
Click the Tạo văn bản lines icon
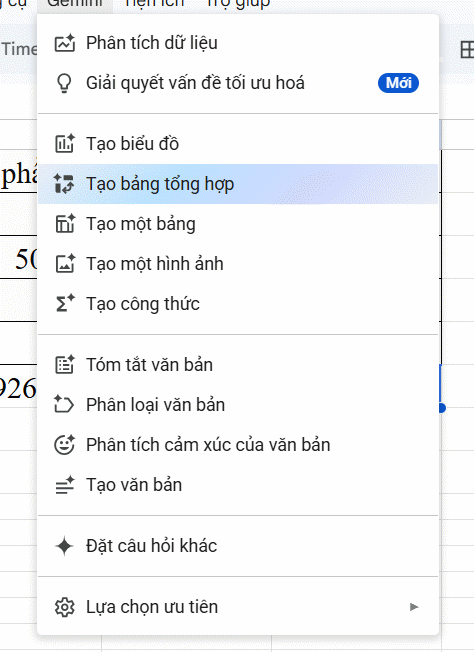[x=65, y=485]
